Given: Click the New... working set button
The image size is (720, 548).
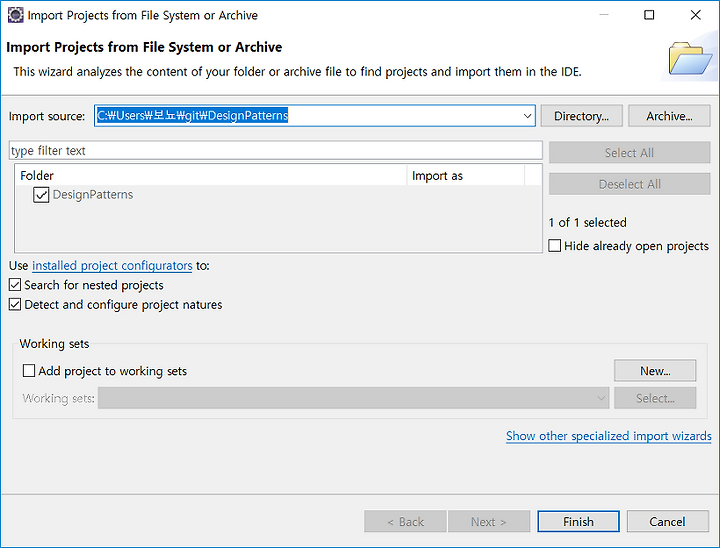Looking at the screenshot, I should [x=655, y=371].
